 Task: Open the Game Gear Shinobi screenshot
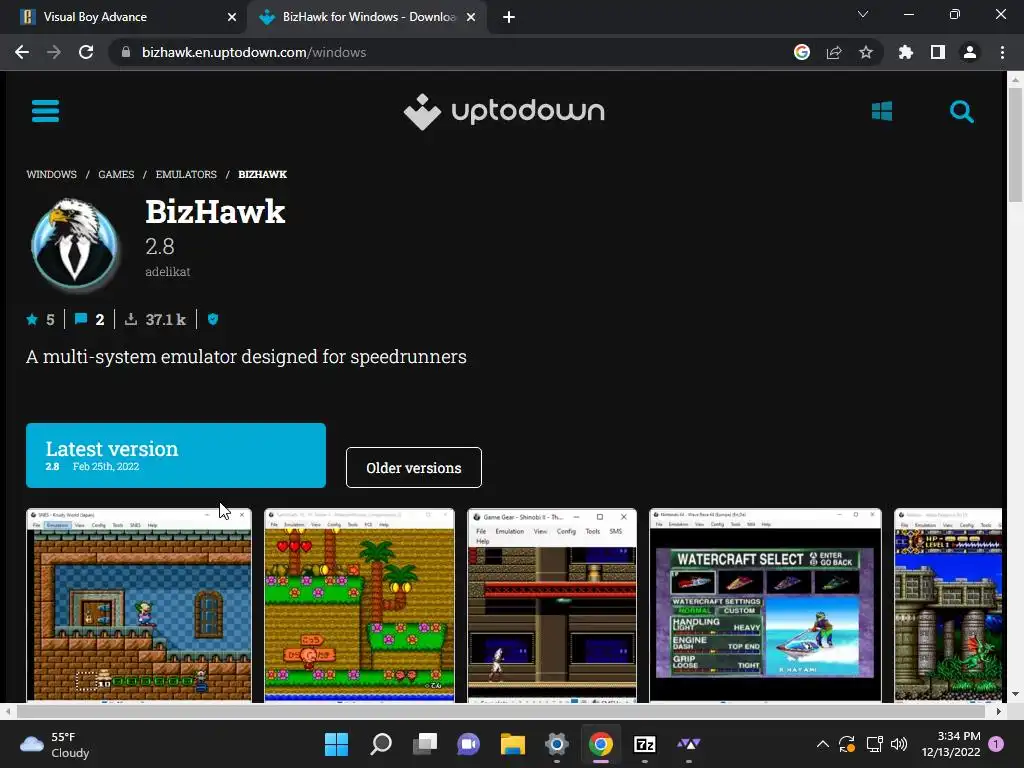point(552,605)
